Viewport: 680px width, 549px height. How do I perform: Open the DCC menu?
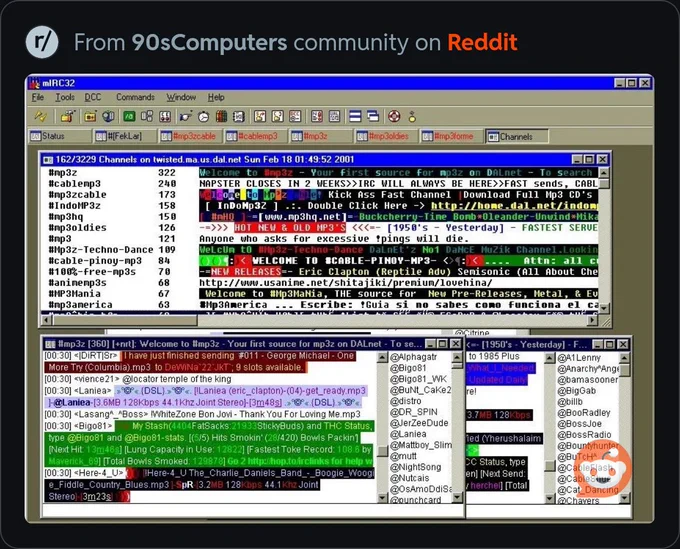pos(93,97)
